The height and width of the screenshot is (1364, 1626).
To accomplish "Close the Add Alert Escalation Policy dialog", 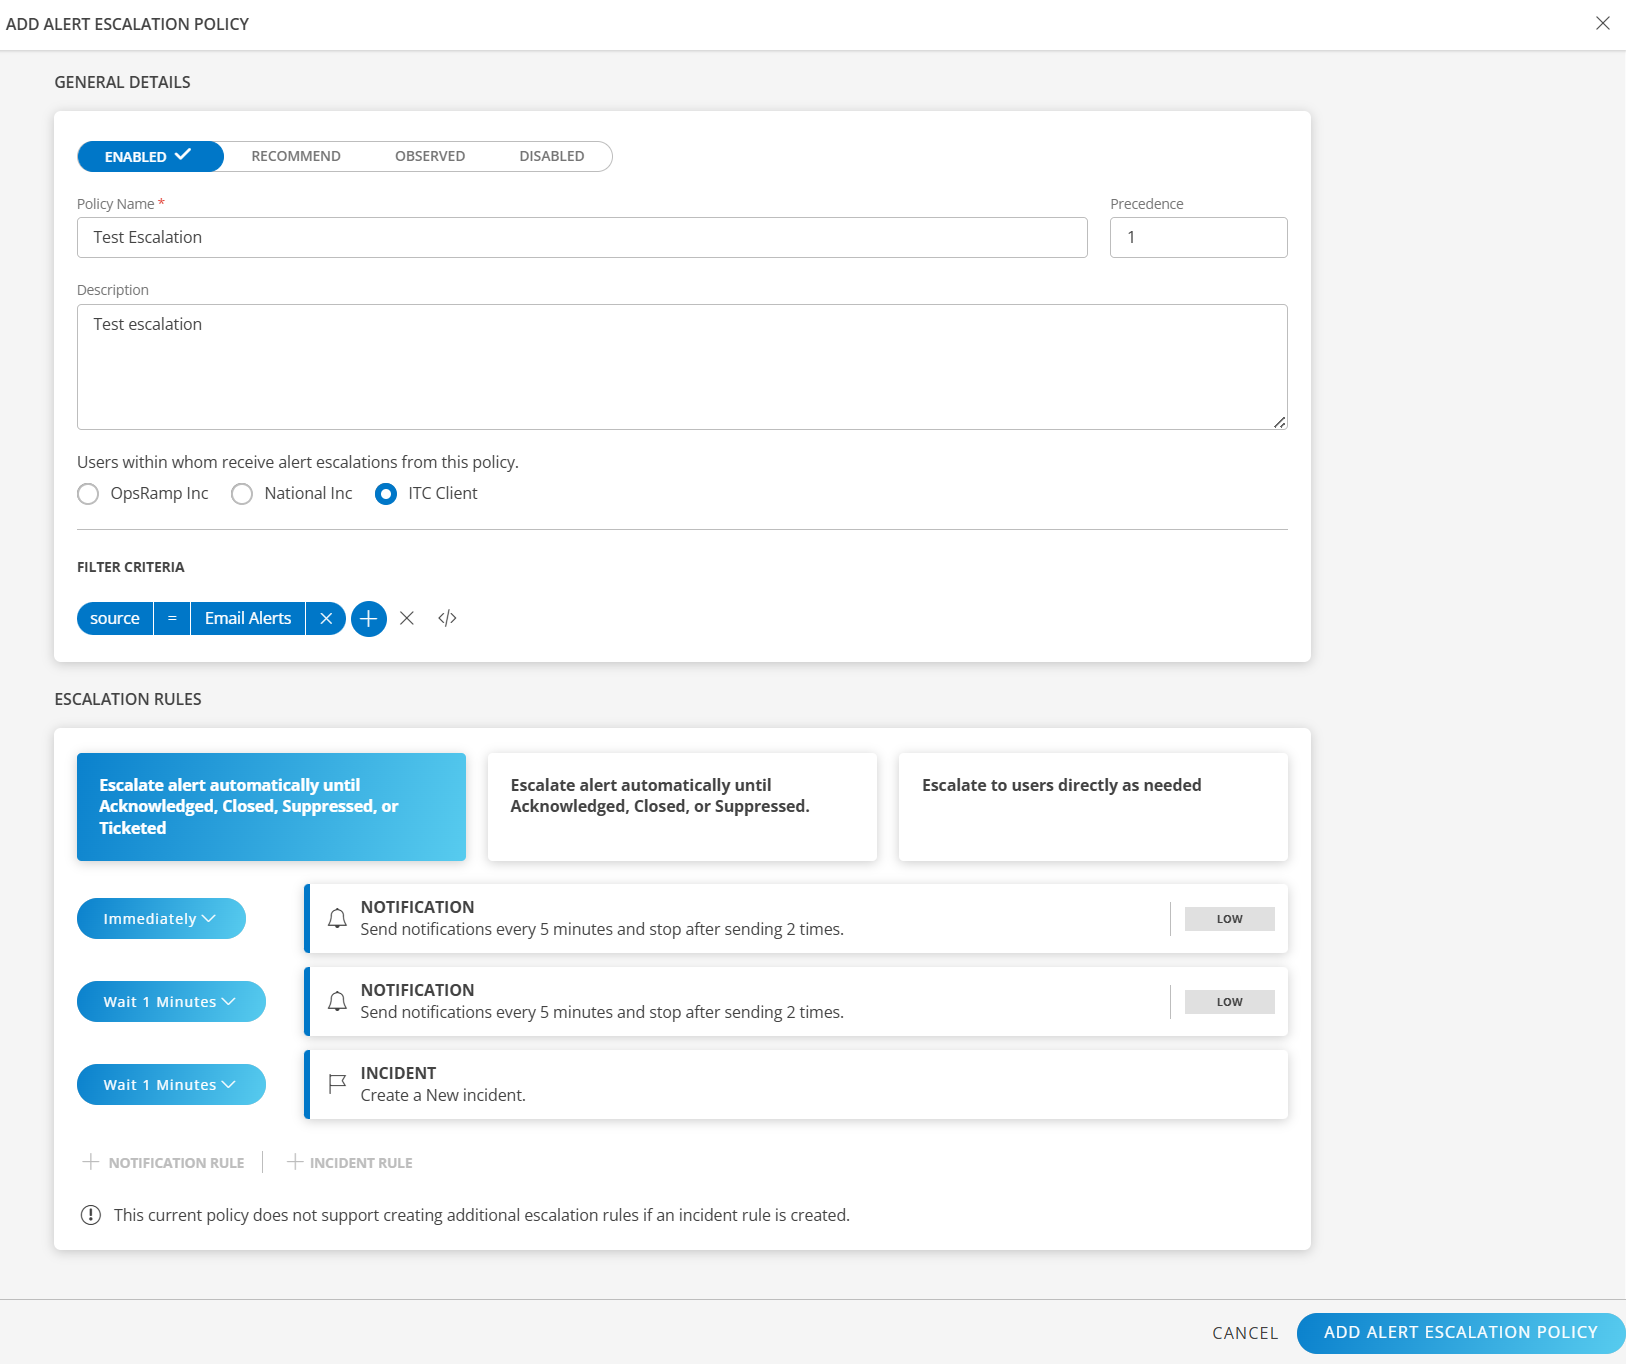I will click(1602, 23).
